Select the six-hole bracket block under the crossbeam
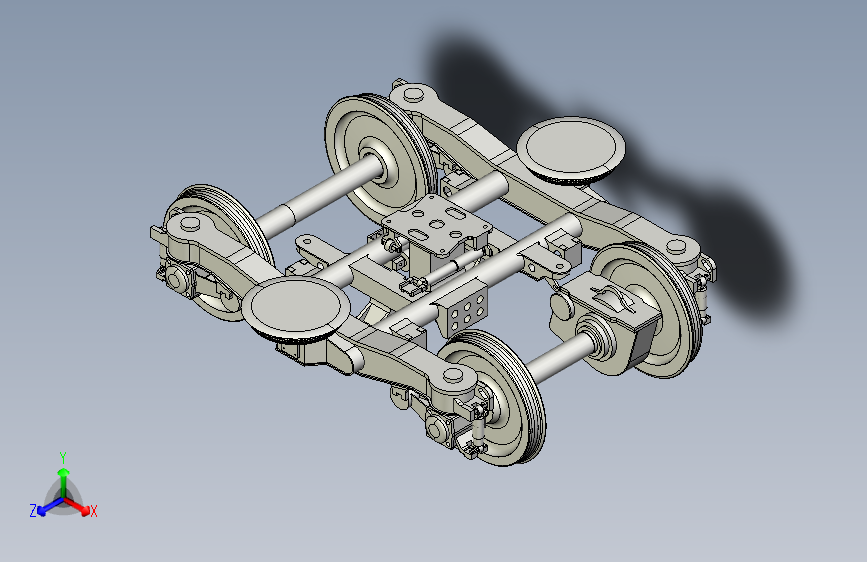Image resolution: width=867 pixels, height=562 pixels. (462, 309)
